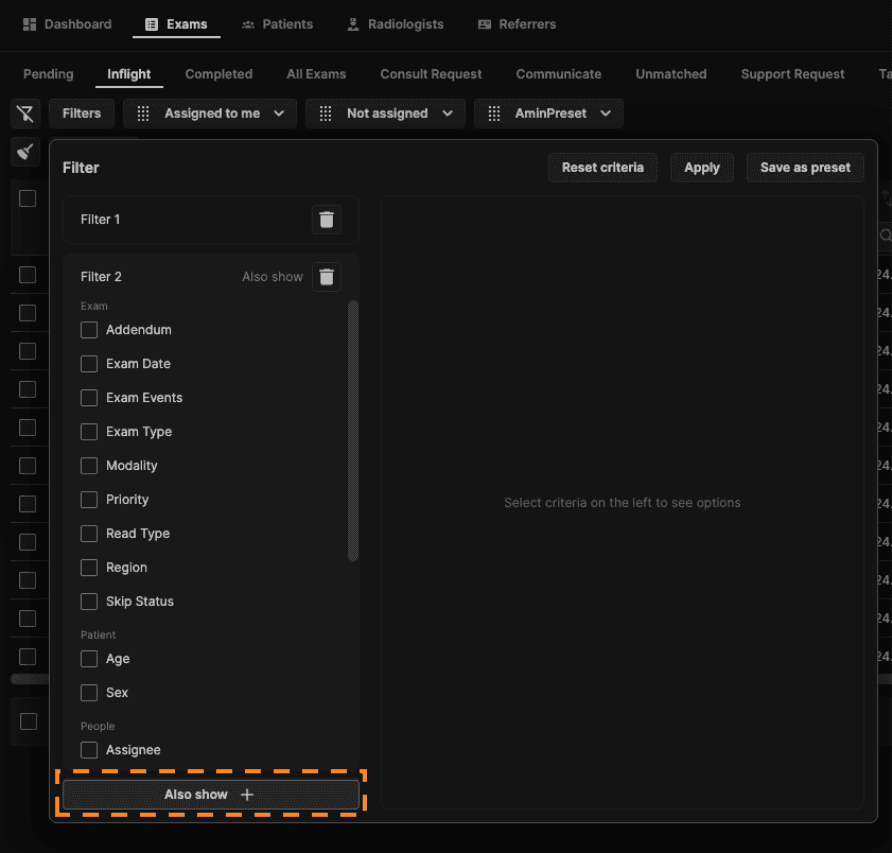Toggle the Priority checkbox
892x853 pixels.
(89, 500)
